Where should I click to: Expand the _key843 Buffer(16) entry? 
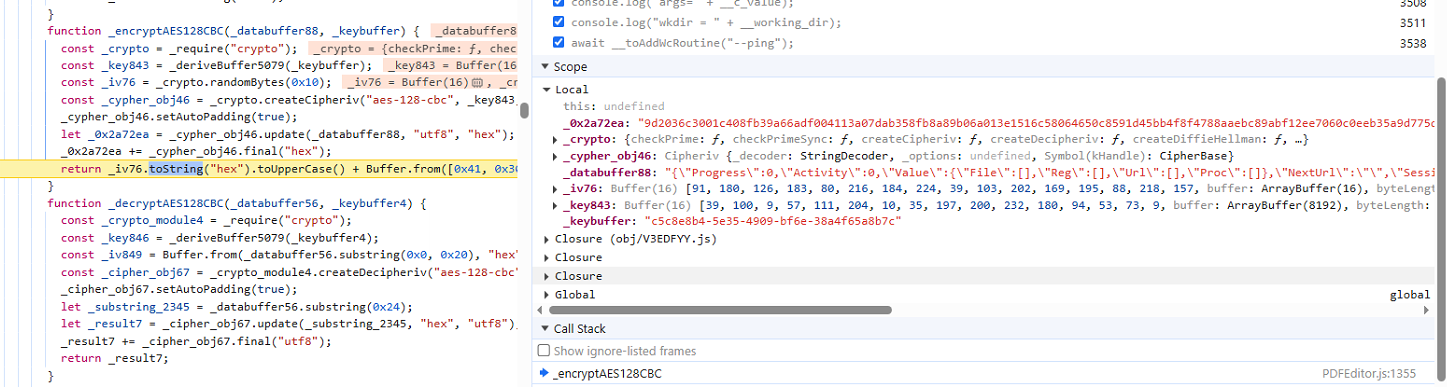pos(555,205)
